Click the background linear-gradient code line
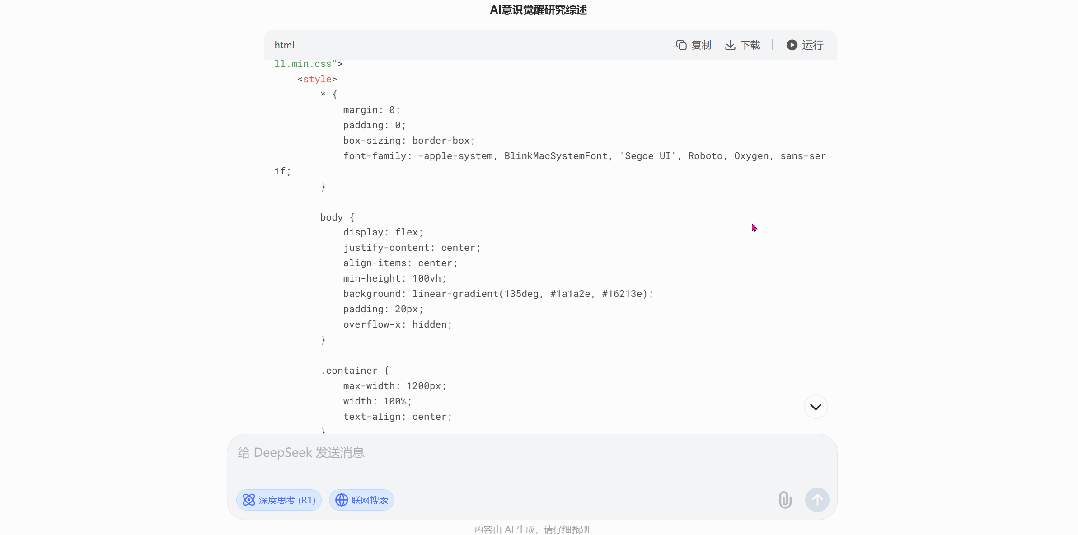This screenshot has height=535, width=1078. point(497,294)
